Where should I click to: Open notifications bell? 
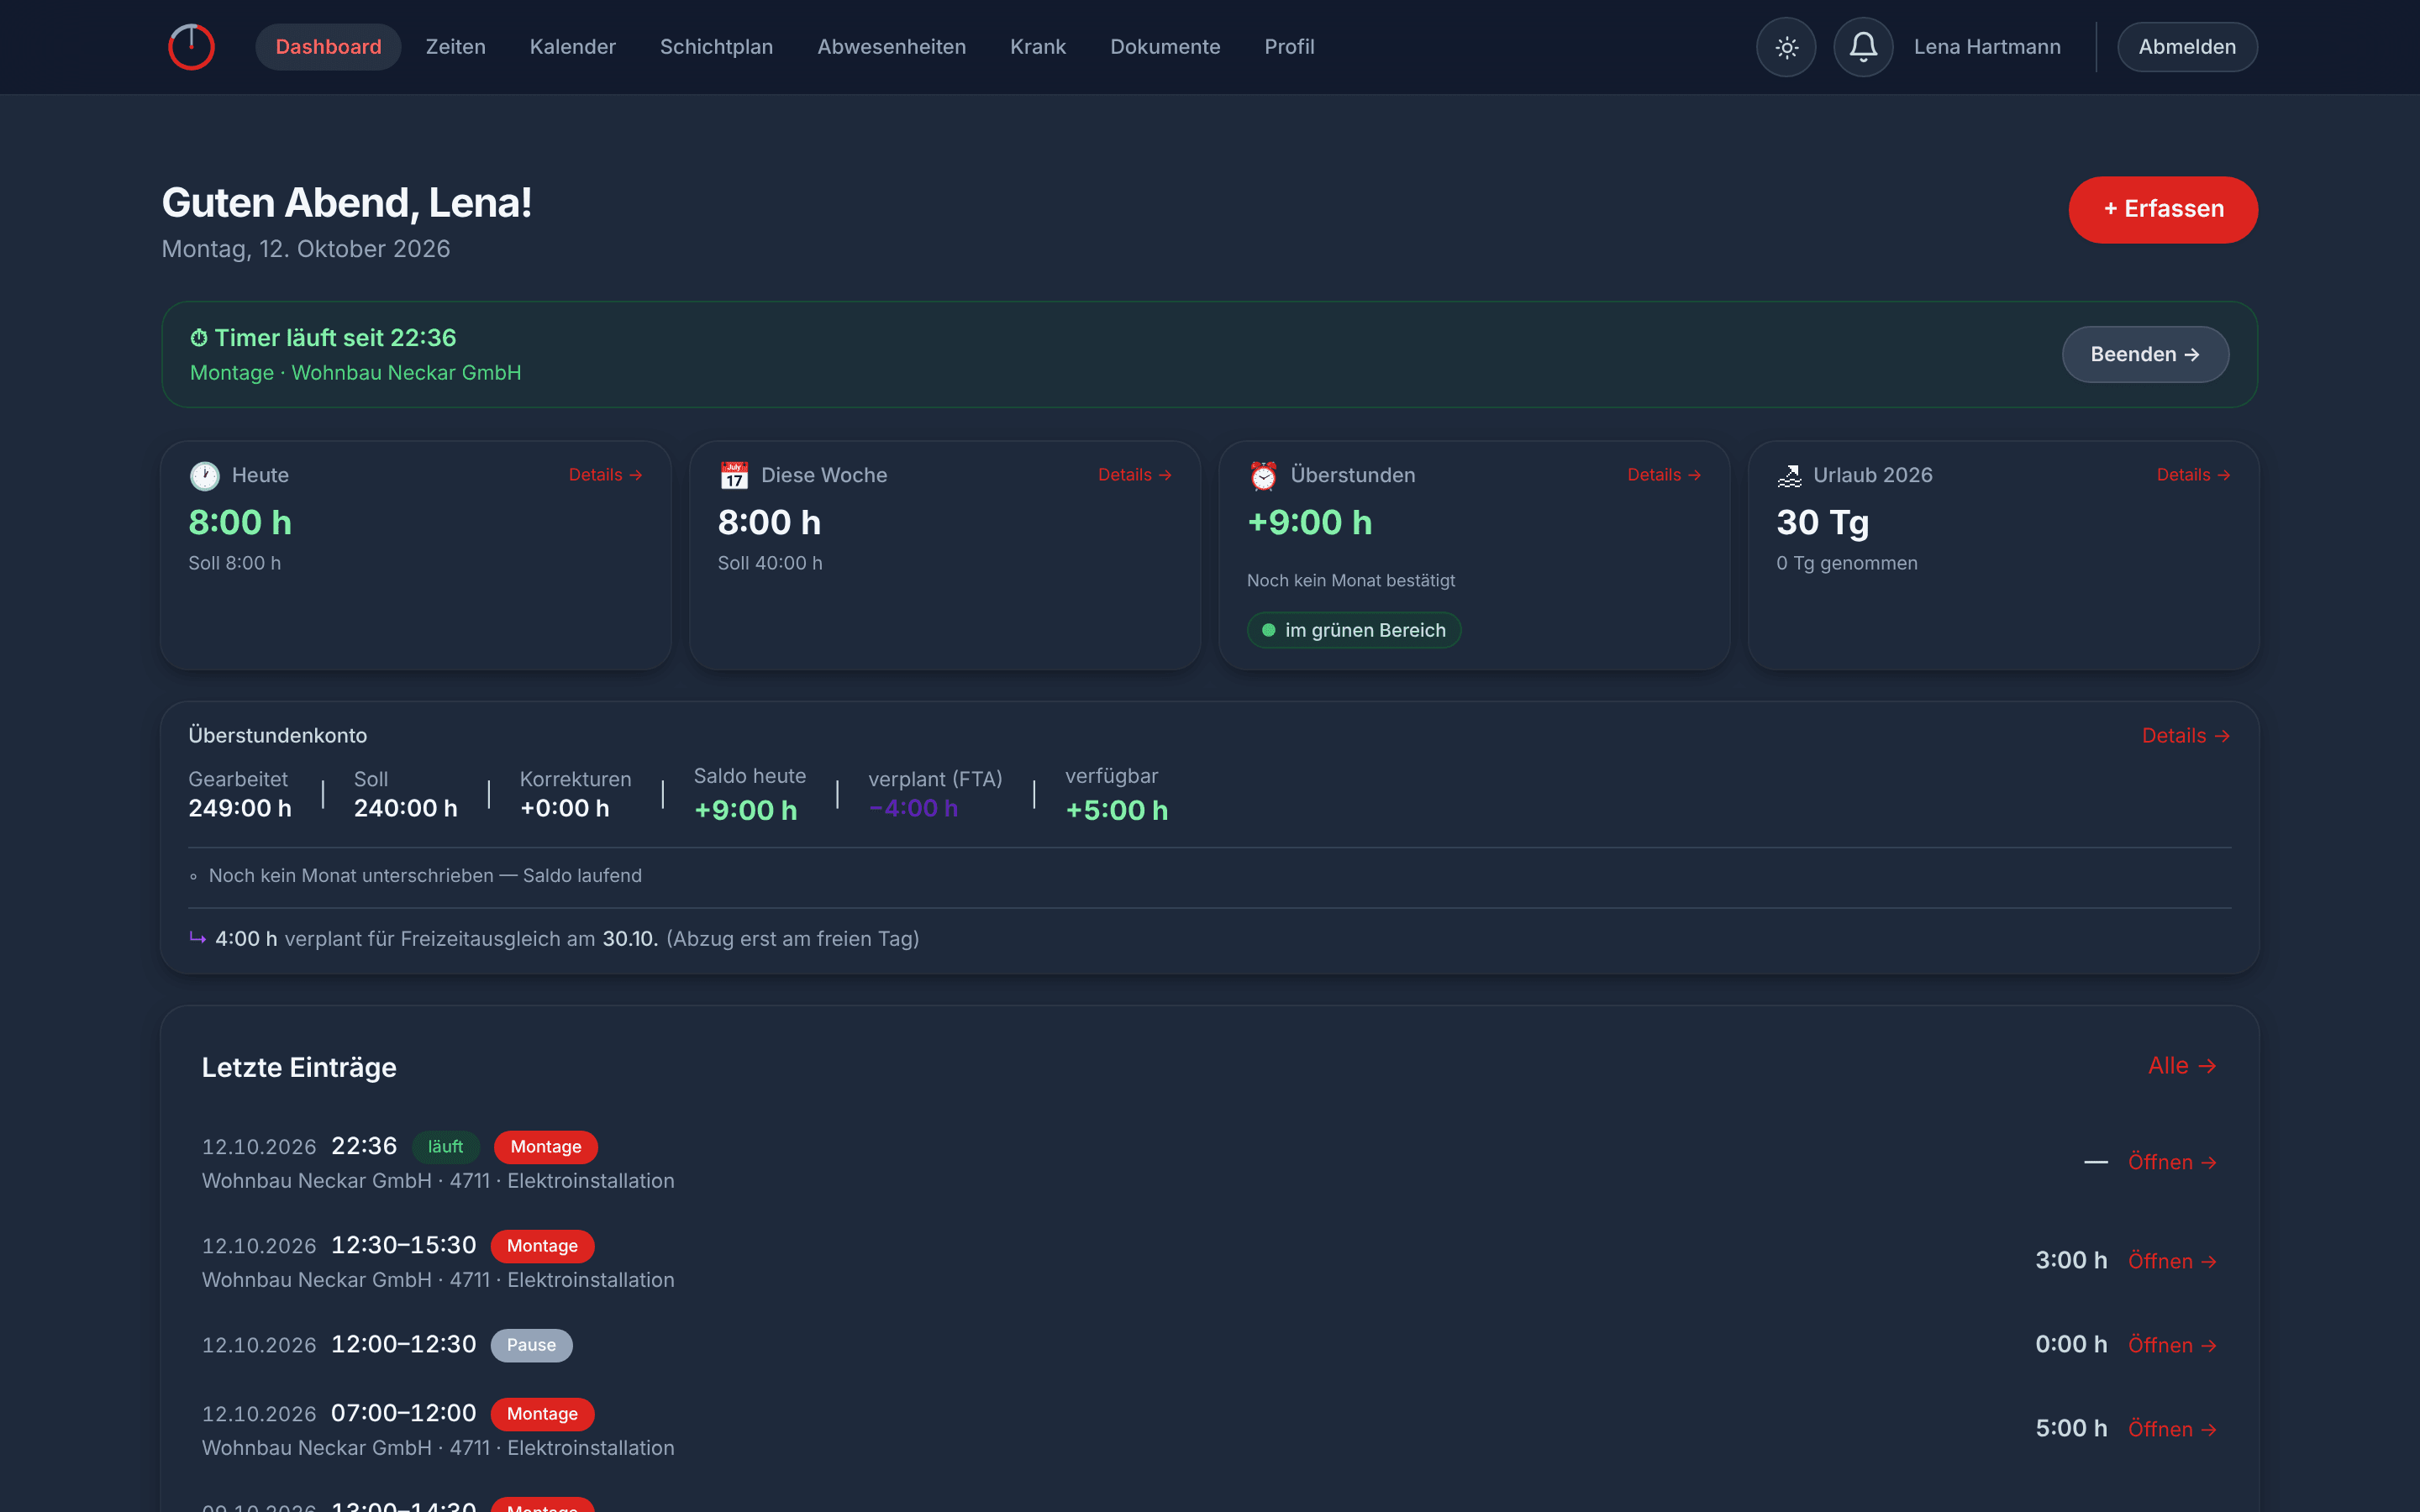click(1863, 47)
